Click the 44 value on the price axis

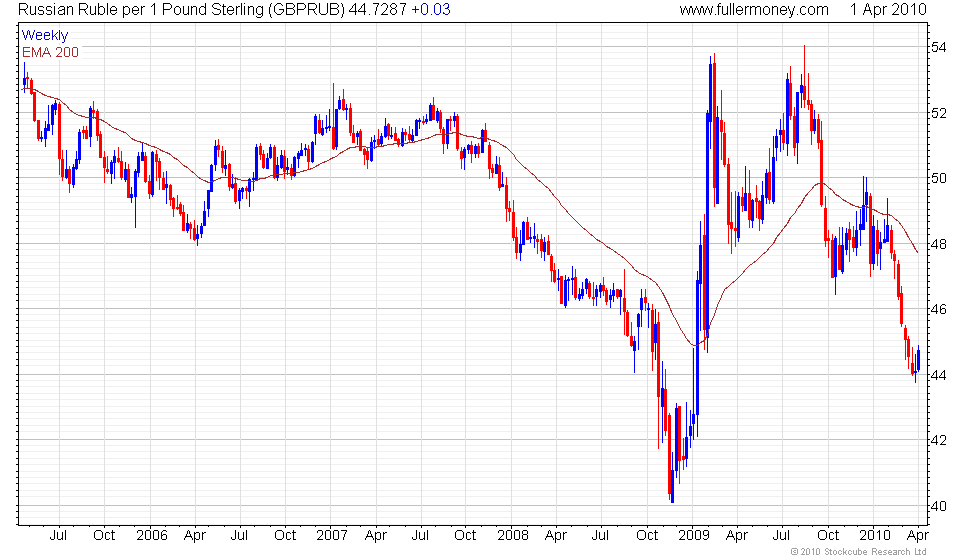tap(939, 375)
